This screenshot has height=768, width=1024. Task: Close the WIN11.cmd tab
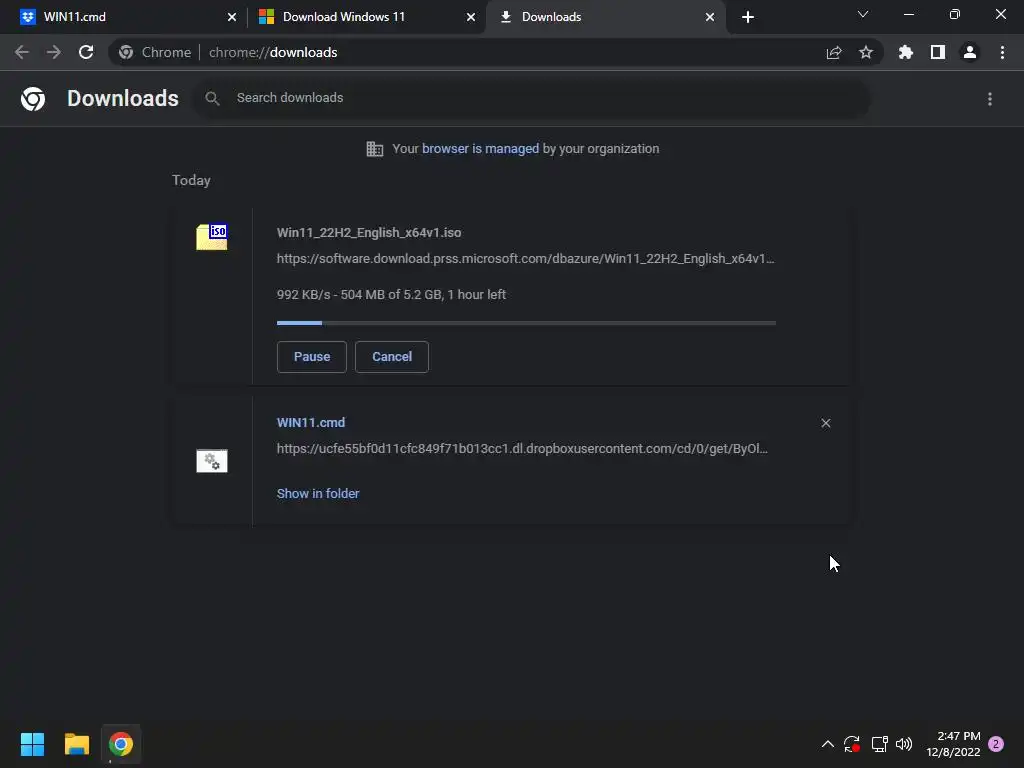[232, 17]
